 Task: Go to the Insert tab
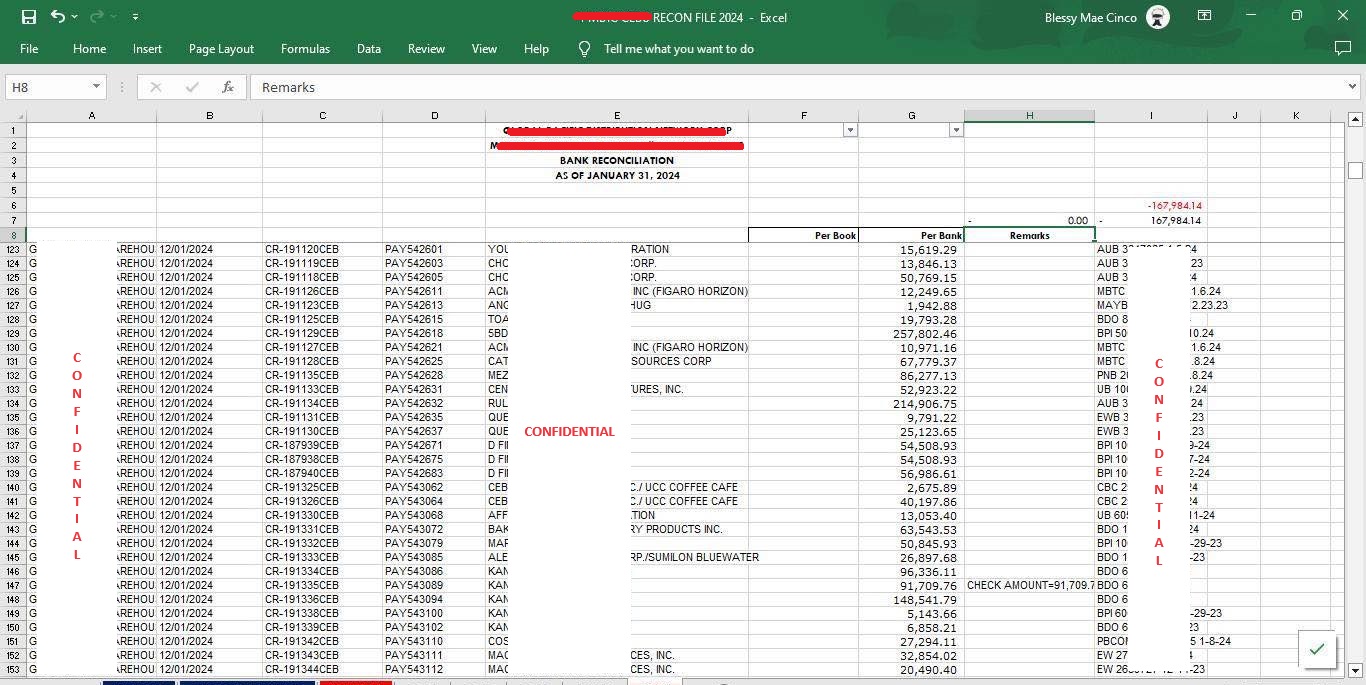(x=147, y=48)
